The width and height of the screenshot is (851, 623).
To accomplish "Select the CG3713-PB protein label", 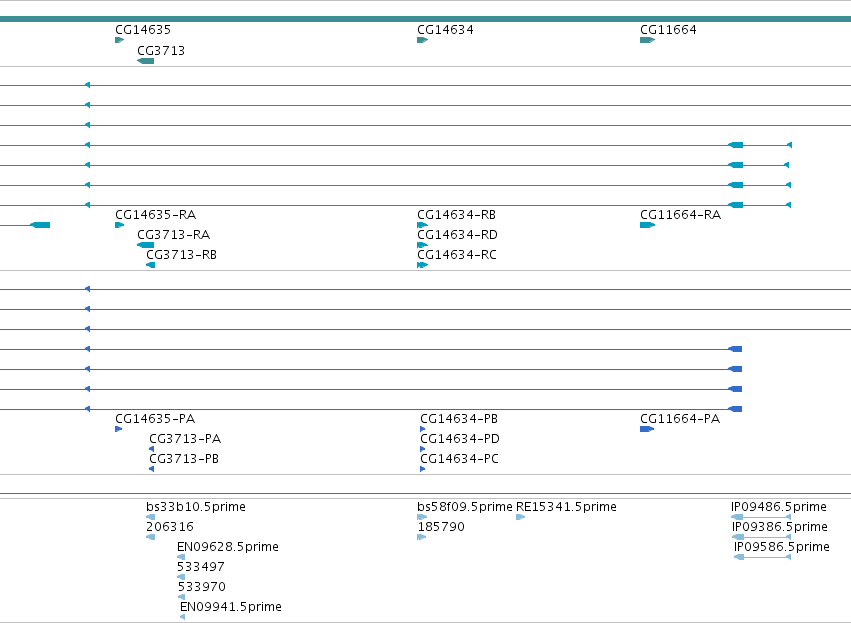I will pyautogui.click(x=183, y=459).
